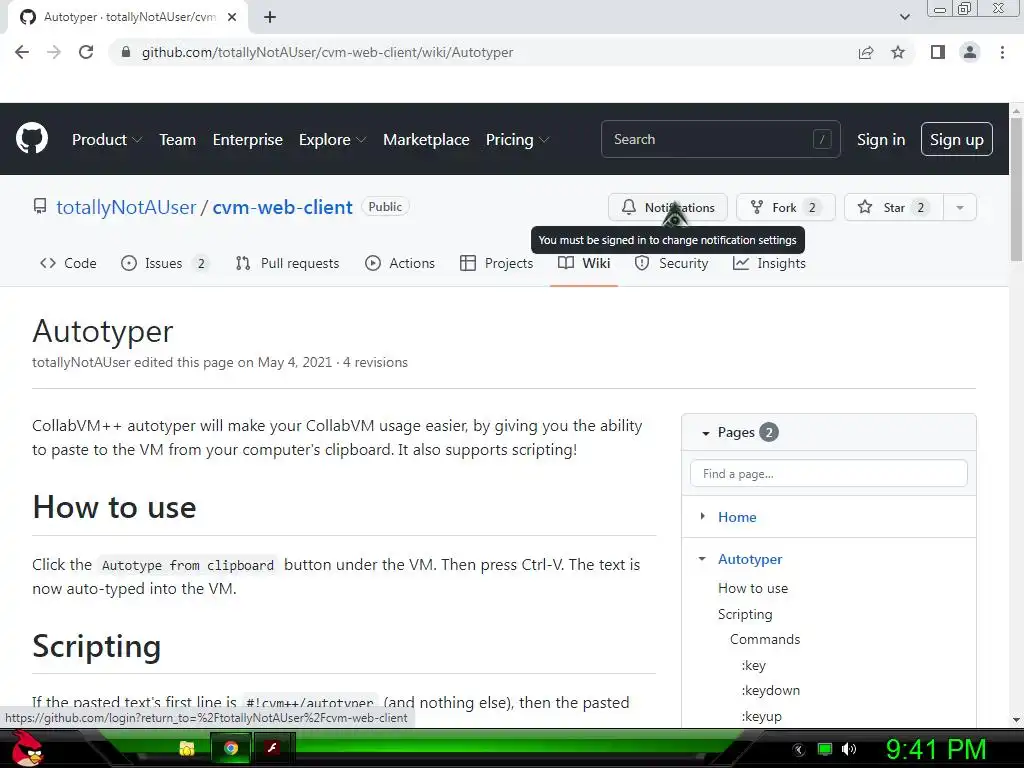Switch to the Security tab
This screenshot has height=768, width=1024.
pos(671,263)
